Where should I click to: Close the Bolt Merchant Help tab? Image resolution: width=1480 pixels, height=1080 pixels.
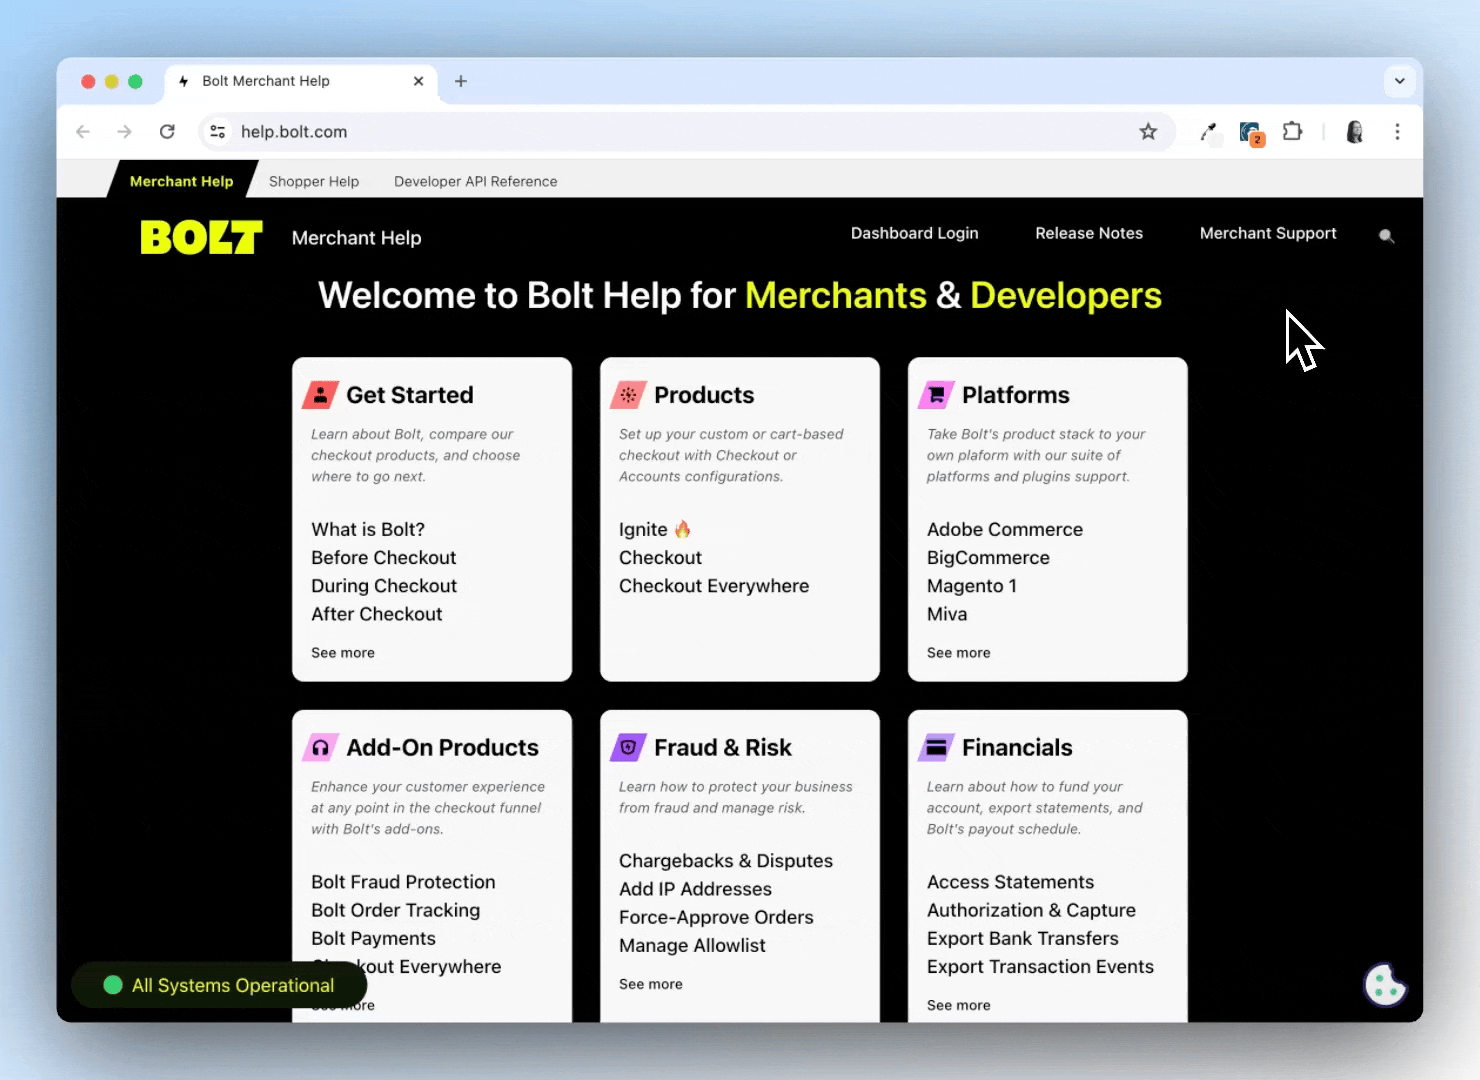coord(418,81)
